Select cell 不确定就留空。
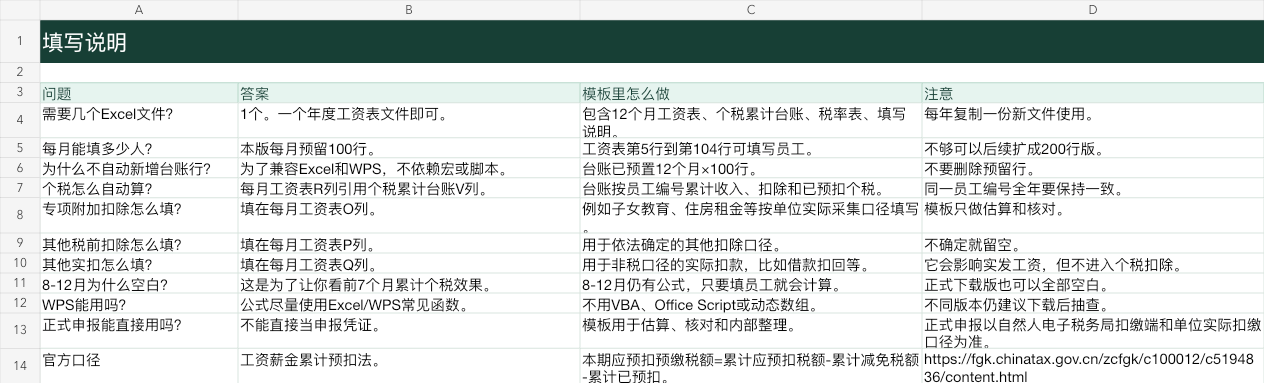 tap(1093, 245)
